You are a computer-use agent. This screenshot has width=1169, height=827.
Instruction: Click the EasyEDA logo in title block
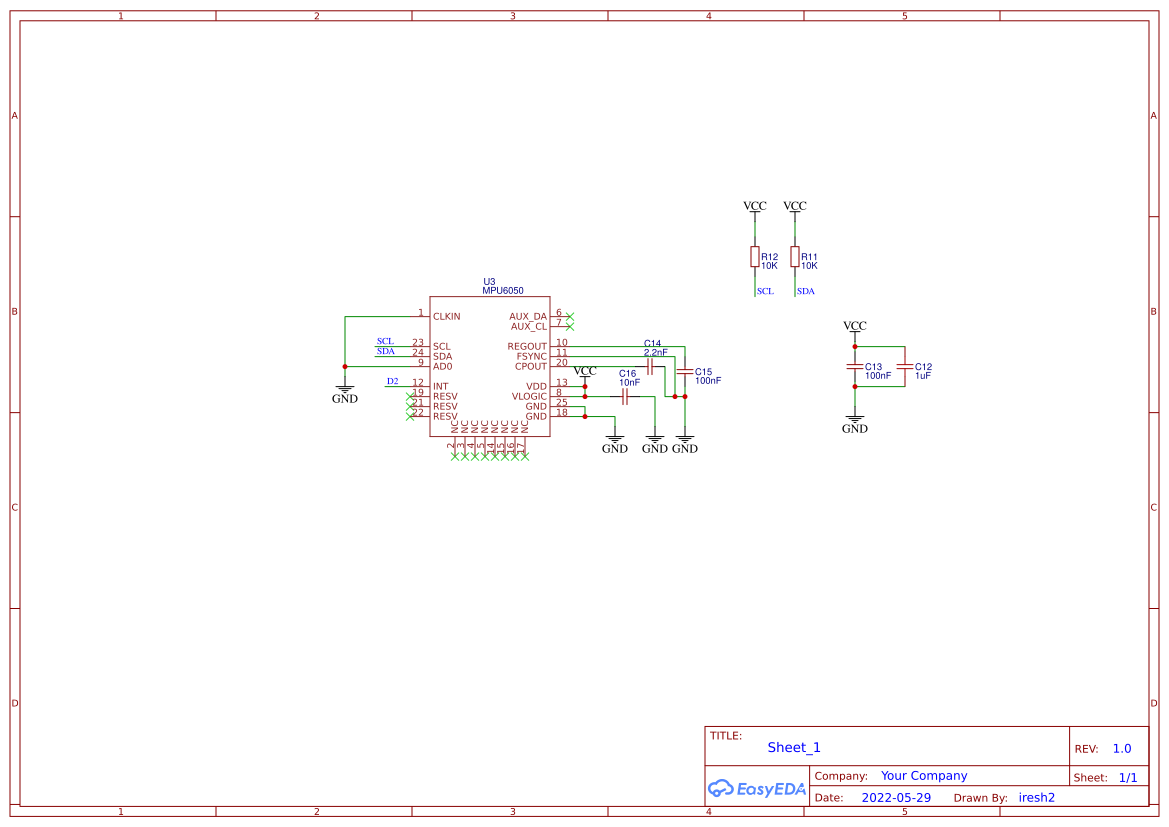point(756,789)
